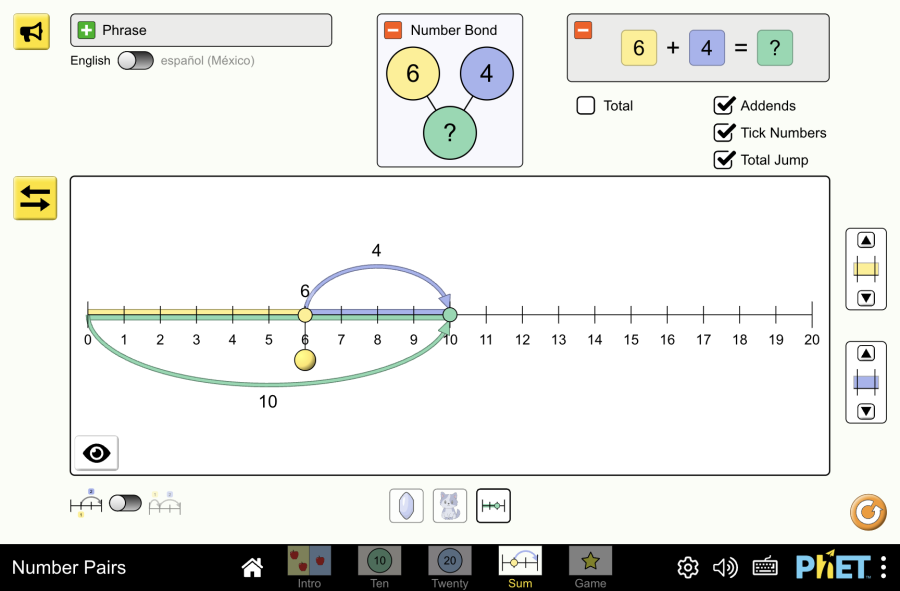Expand the Phrase panel

point(87,31)
